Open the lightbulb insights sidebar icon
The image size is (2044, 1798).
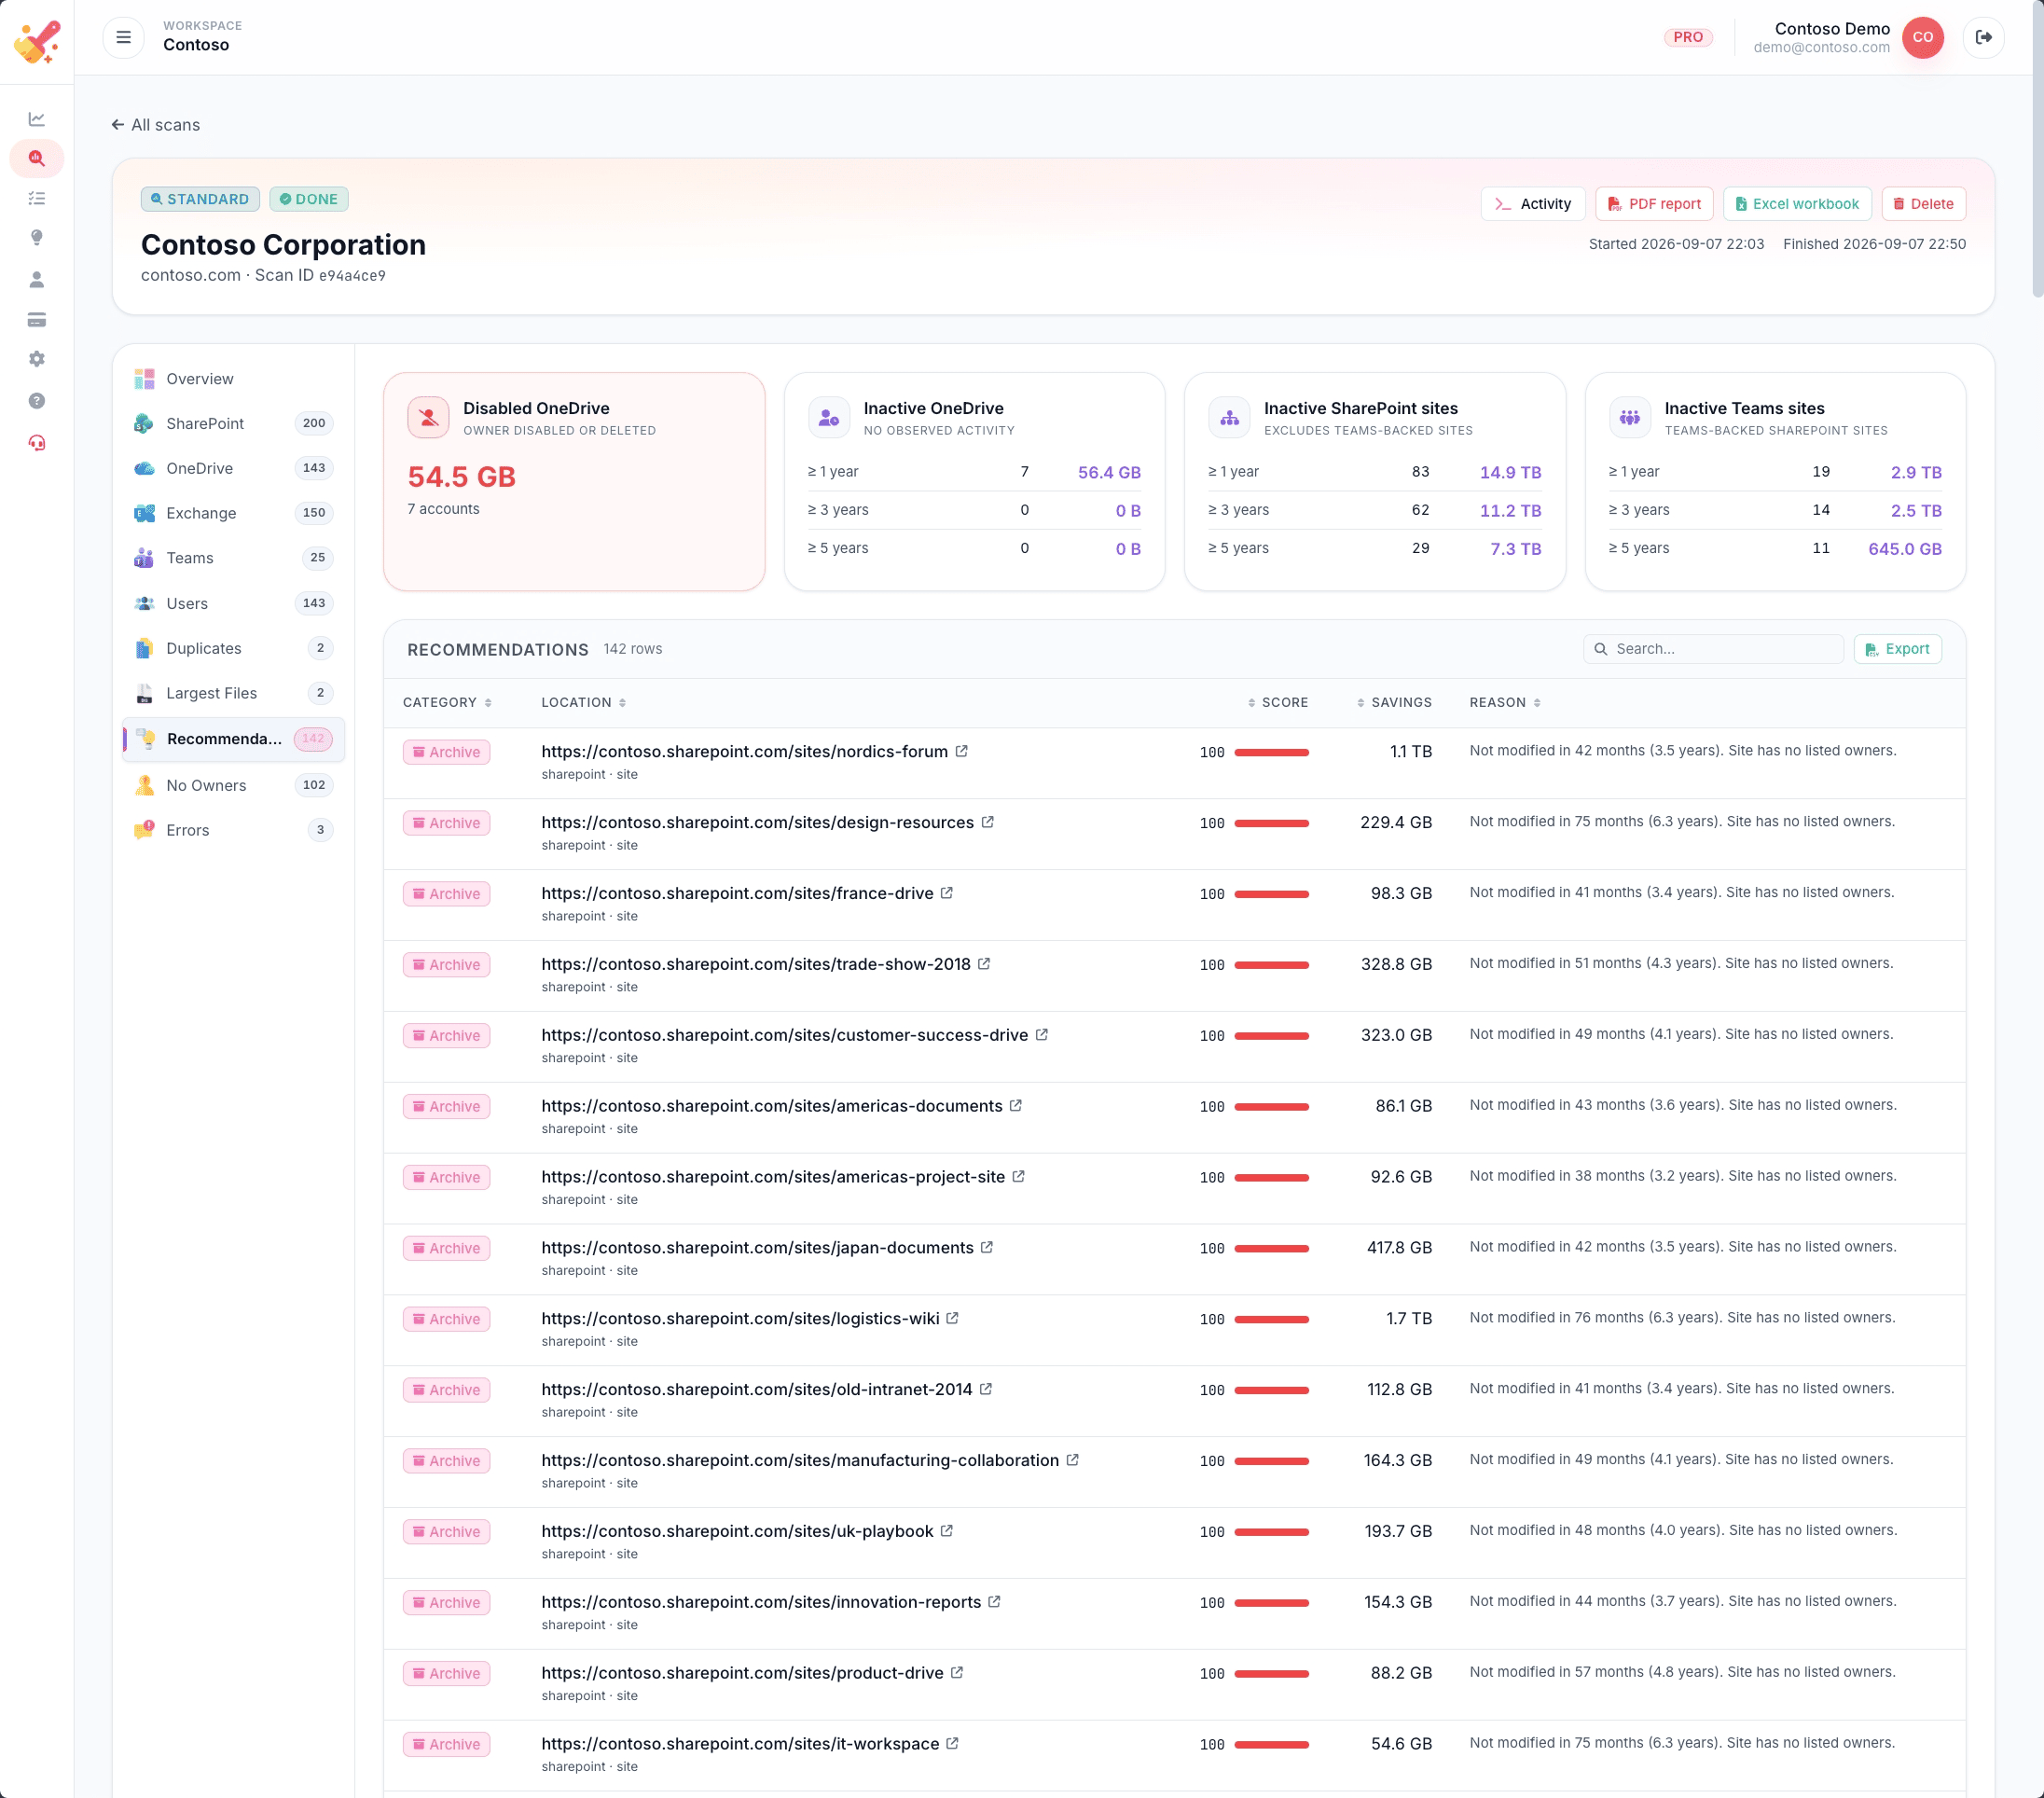point(37,238)
